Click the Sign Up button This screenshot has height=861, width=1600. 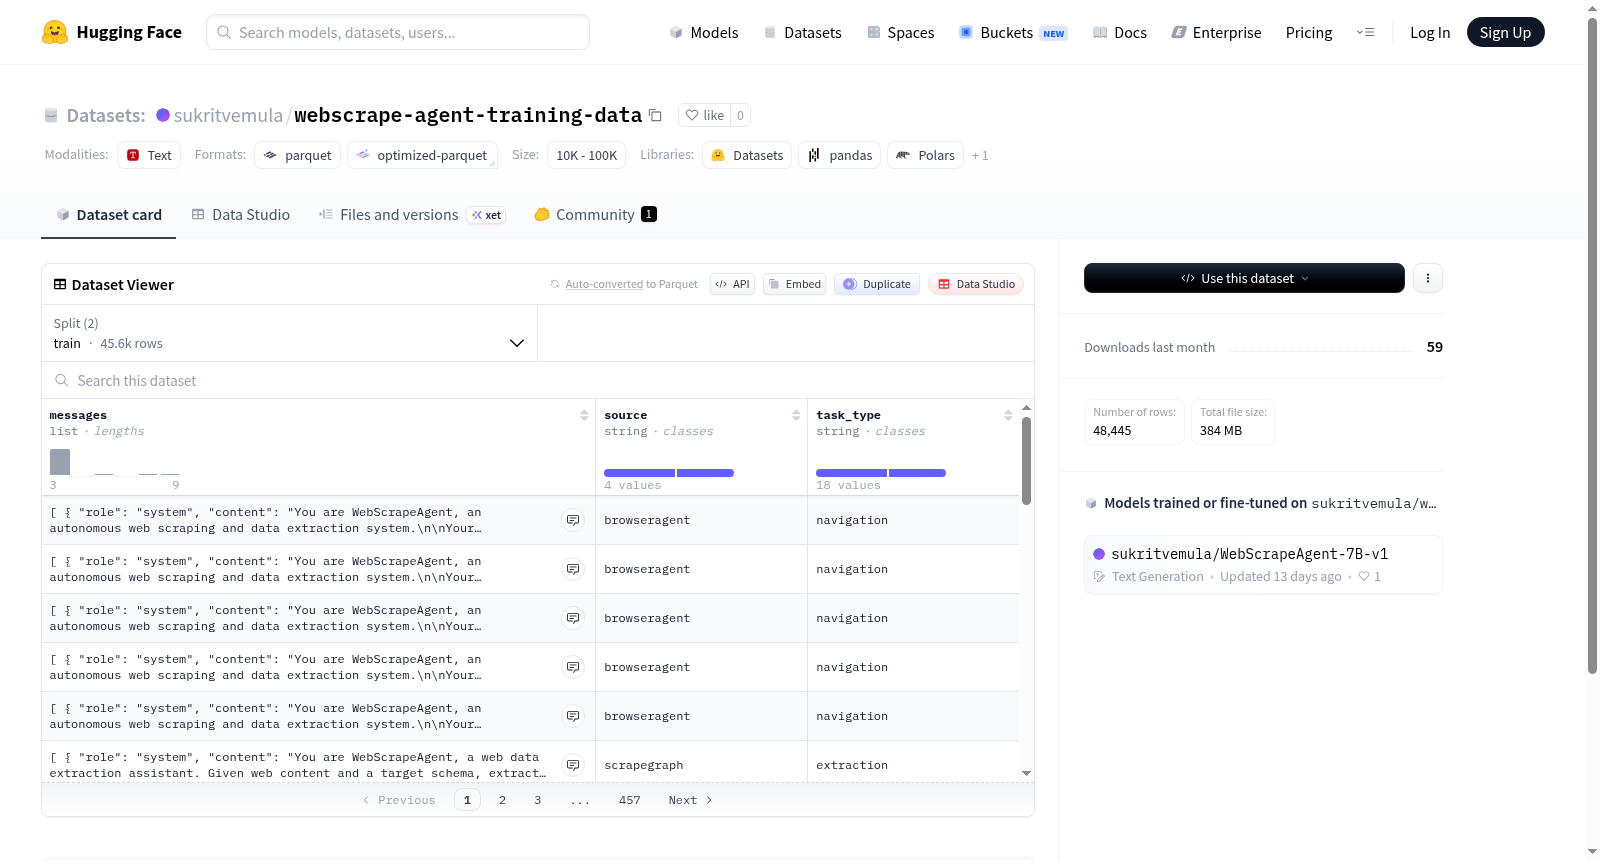(x=1505, y=32)
